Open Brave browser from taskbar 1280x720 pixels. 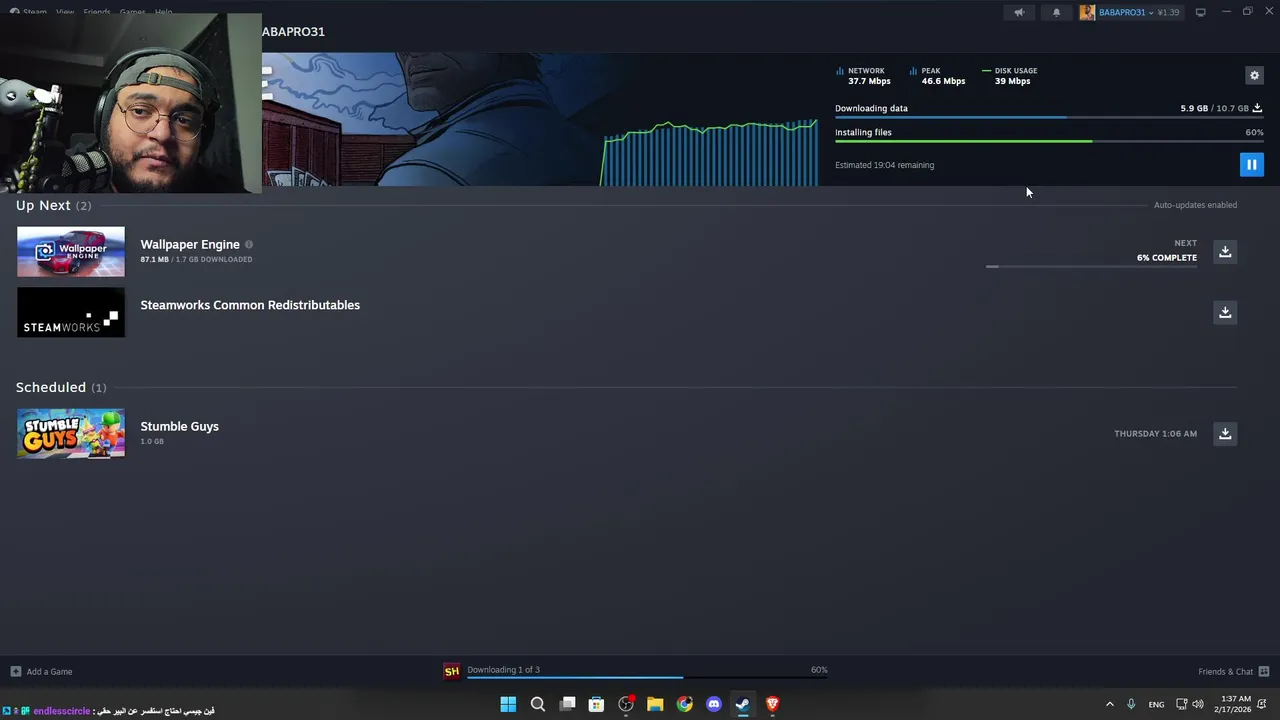point(772,705)
